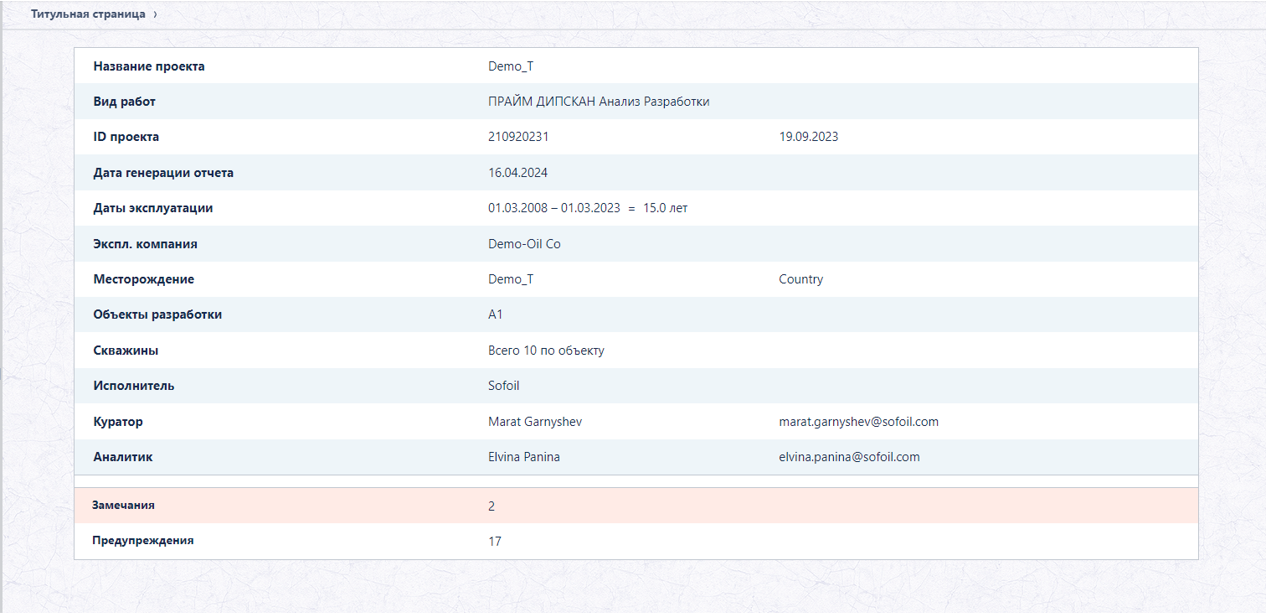The image size is (1266, 613).
Task: Click curator name Marat Garnyshev
Action: coord(535,422)
